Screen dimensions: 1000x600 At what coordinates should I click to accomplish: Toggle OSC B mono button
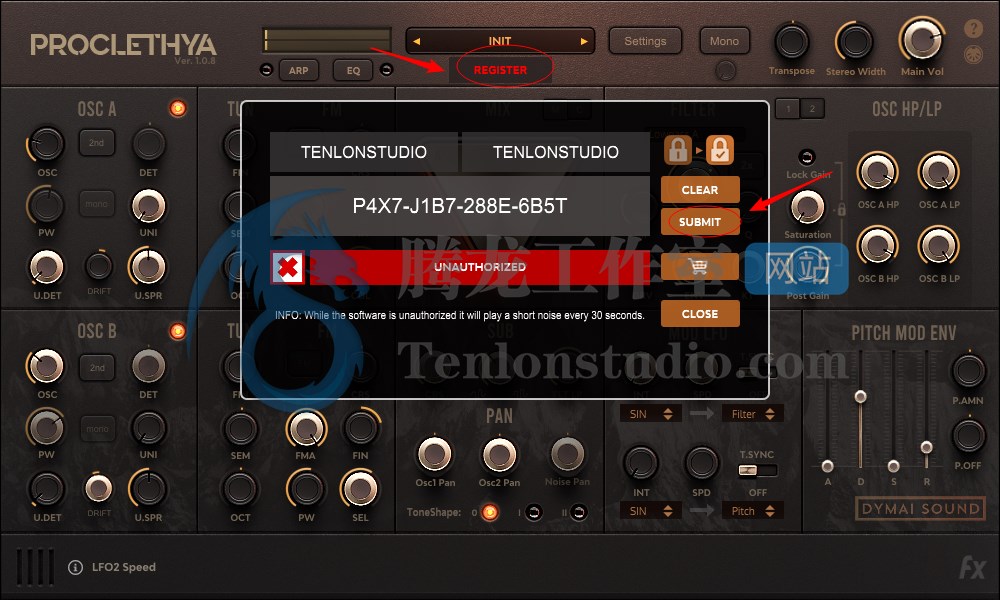tap(97, 429)
